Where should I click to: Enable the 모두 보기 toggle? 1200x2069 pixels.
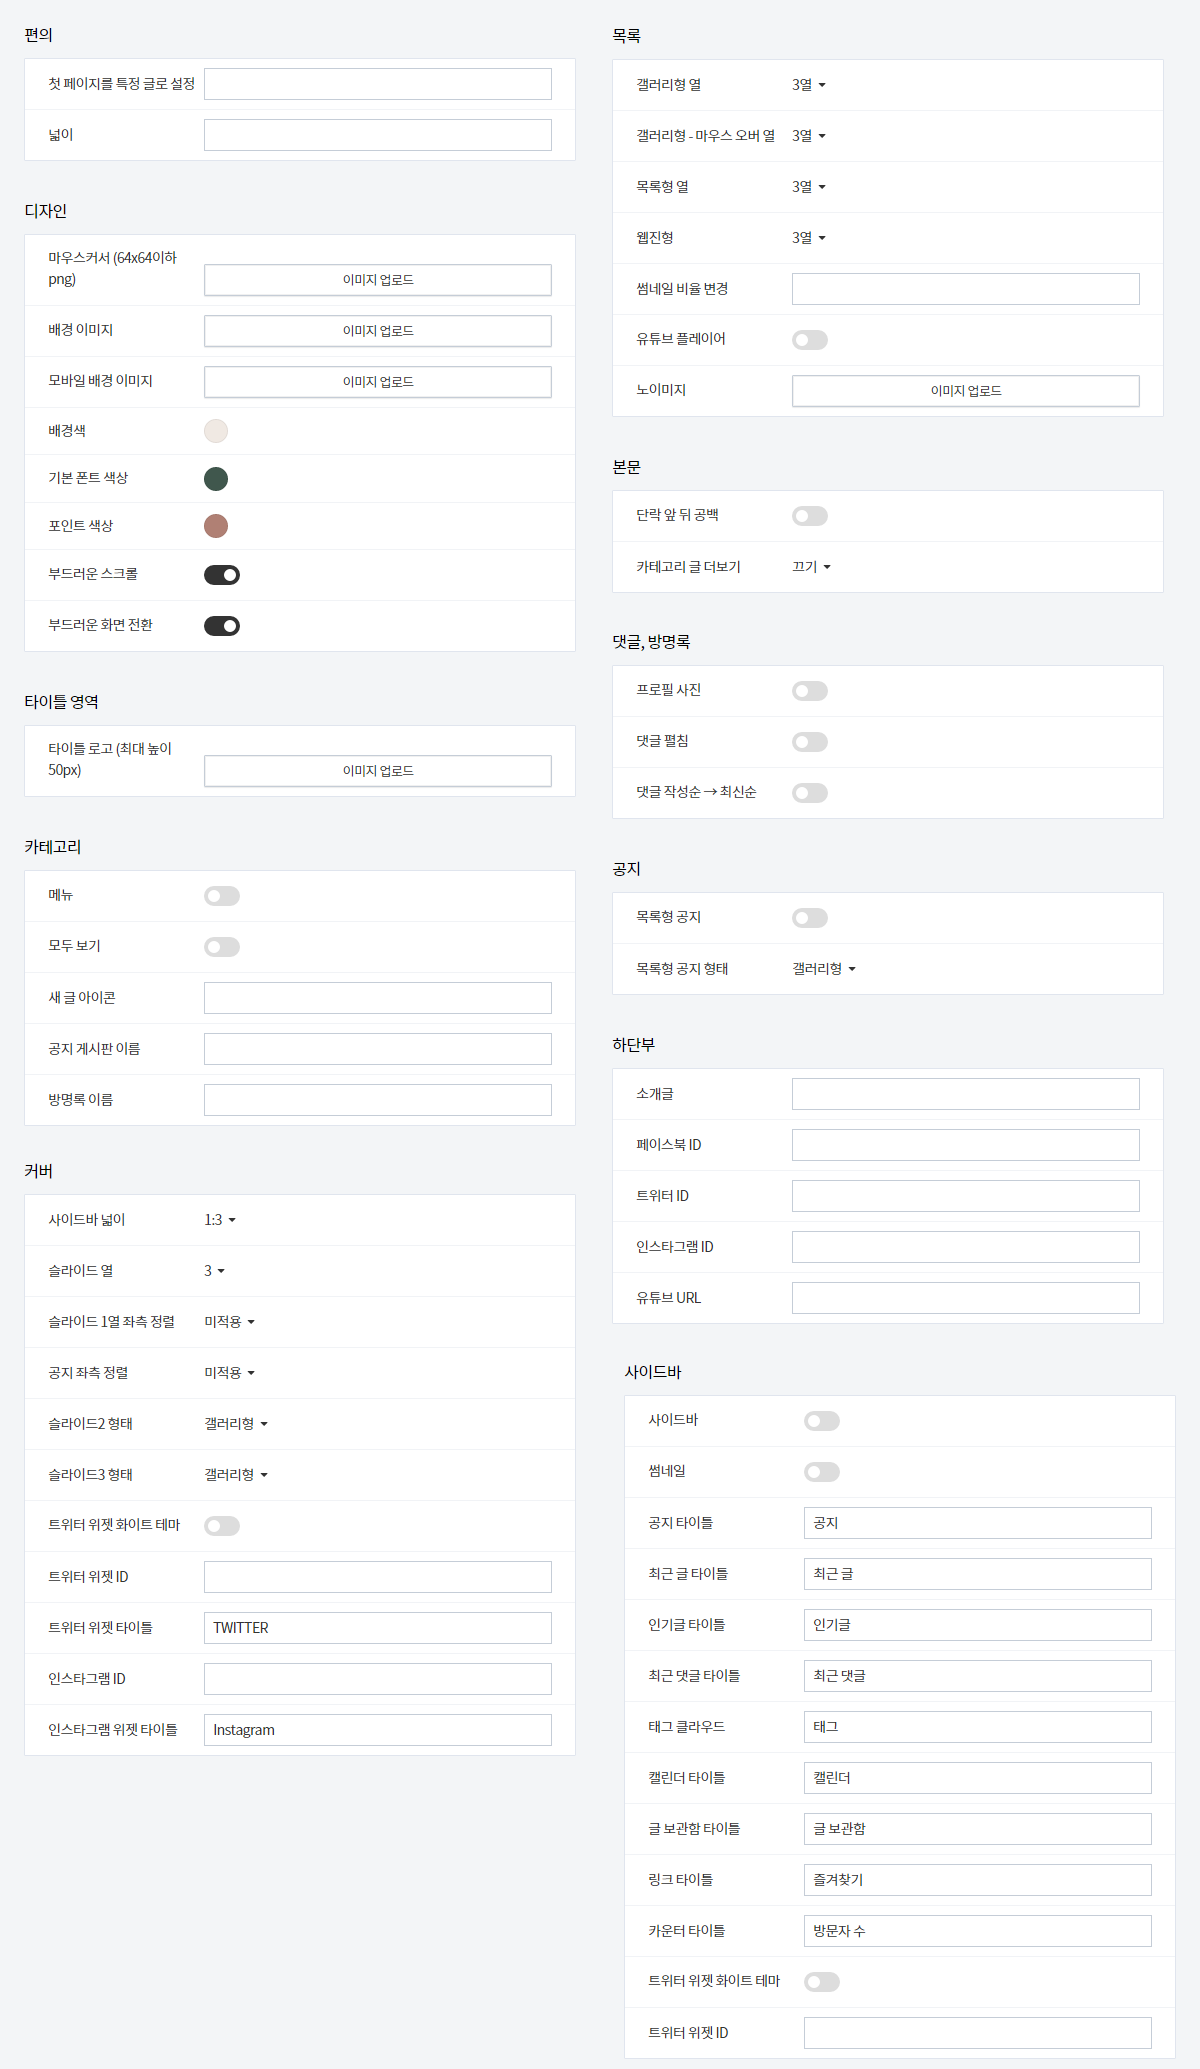(222, 947)
